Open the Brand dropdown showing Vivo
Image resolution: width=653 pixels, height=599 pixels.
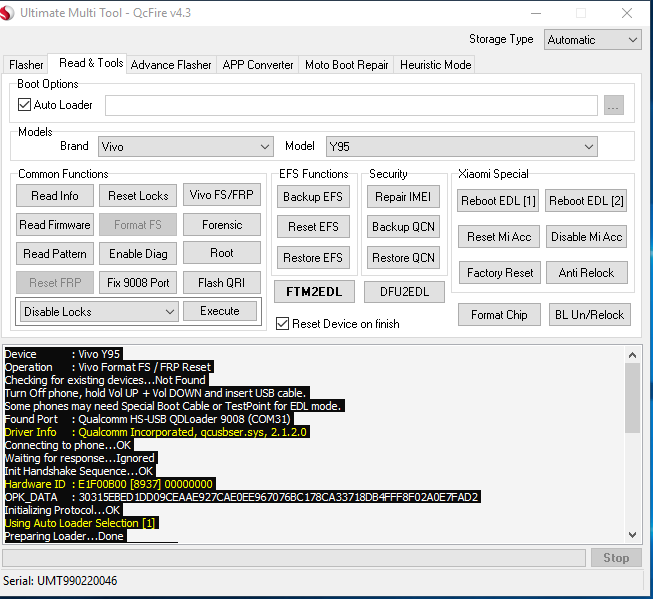pyautogui.click(x=186, y=147)
